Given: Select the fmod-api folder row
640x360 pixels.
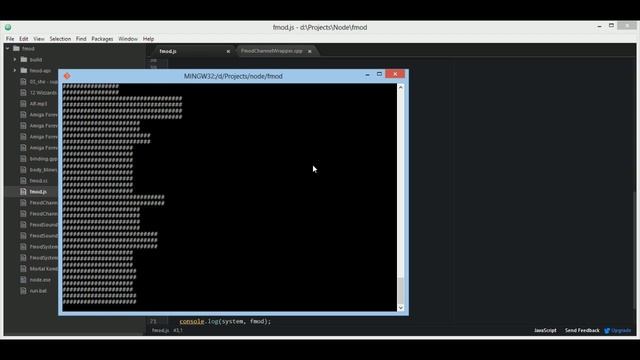Looking at the screenshot, I should pyautogui.click(x=40, y=71).
